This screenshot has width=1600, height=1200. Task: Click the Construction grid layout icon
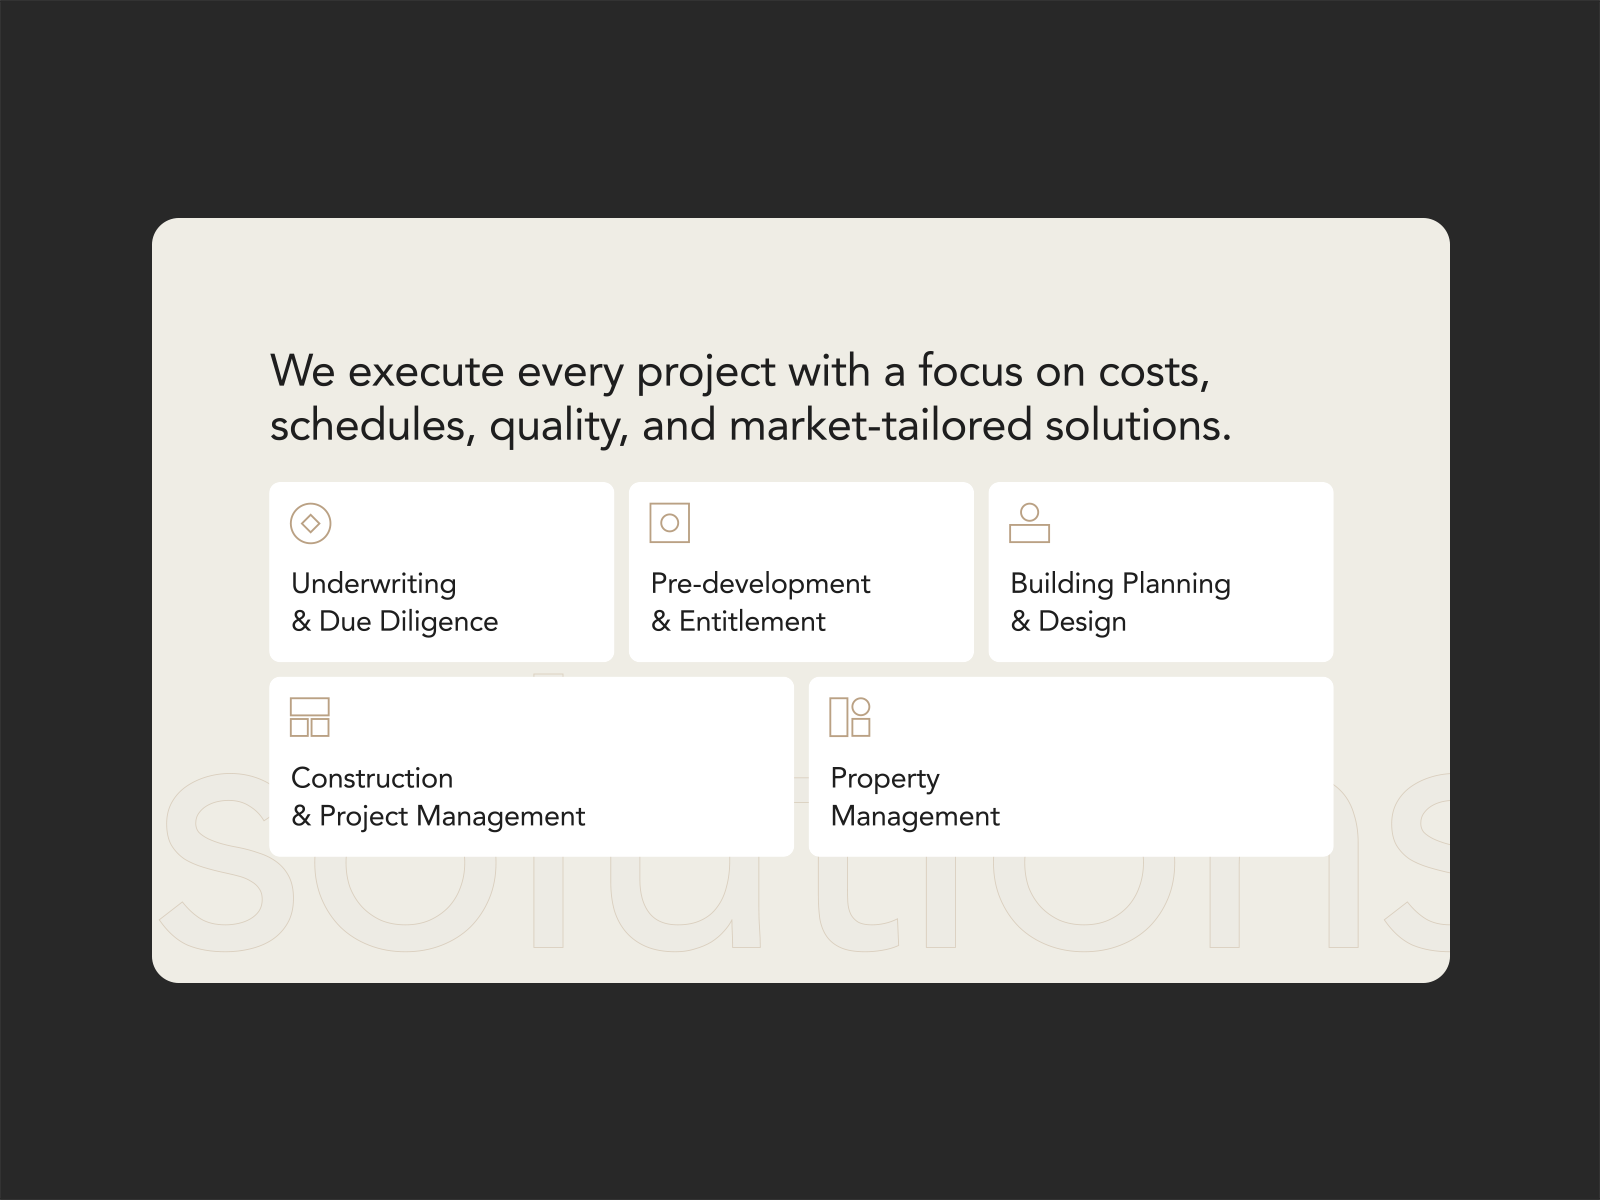click(x=310, y=717)
